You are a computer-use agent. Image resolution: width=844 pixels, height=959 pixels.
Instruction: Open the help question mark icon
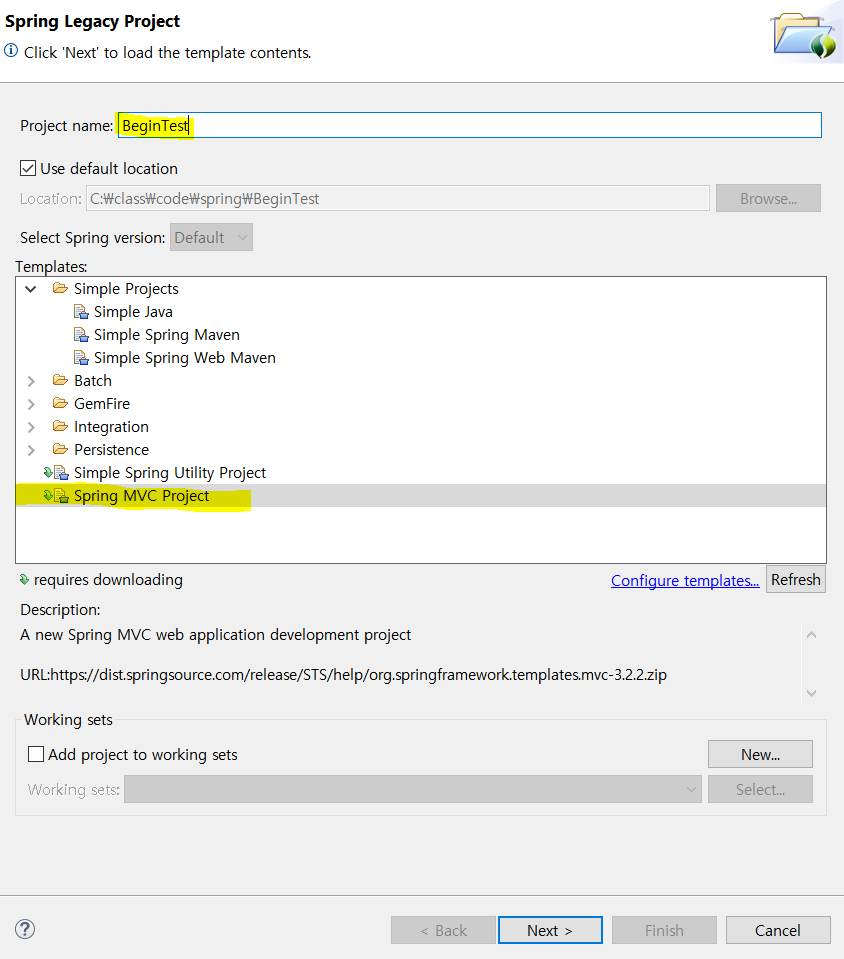tap(25, 930)
